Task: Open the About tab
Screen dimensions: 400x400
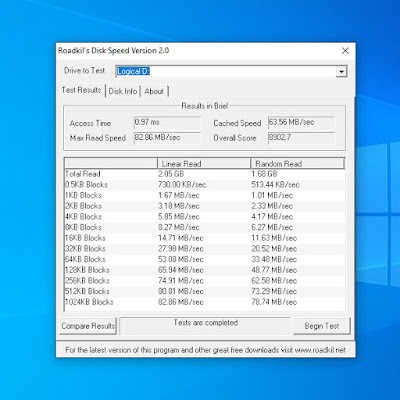Action: pos(154,91)
